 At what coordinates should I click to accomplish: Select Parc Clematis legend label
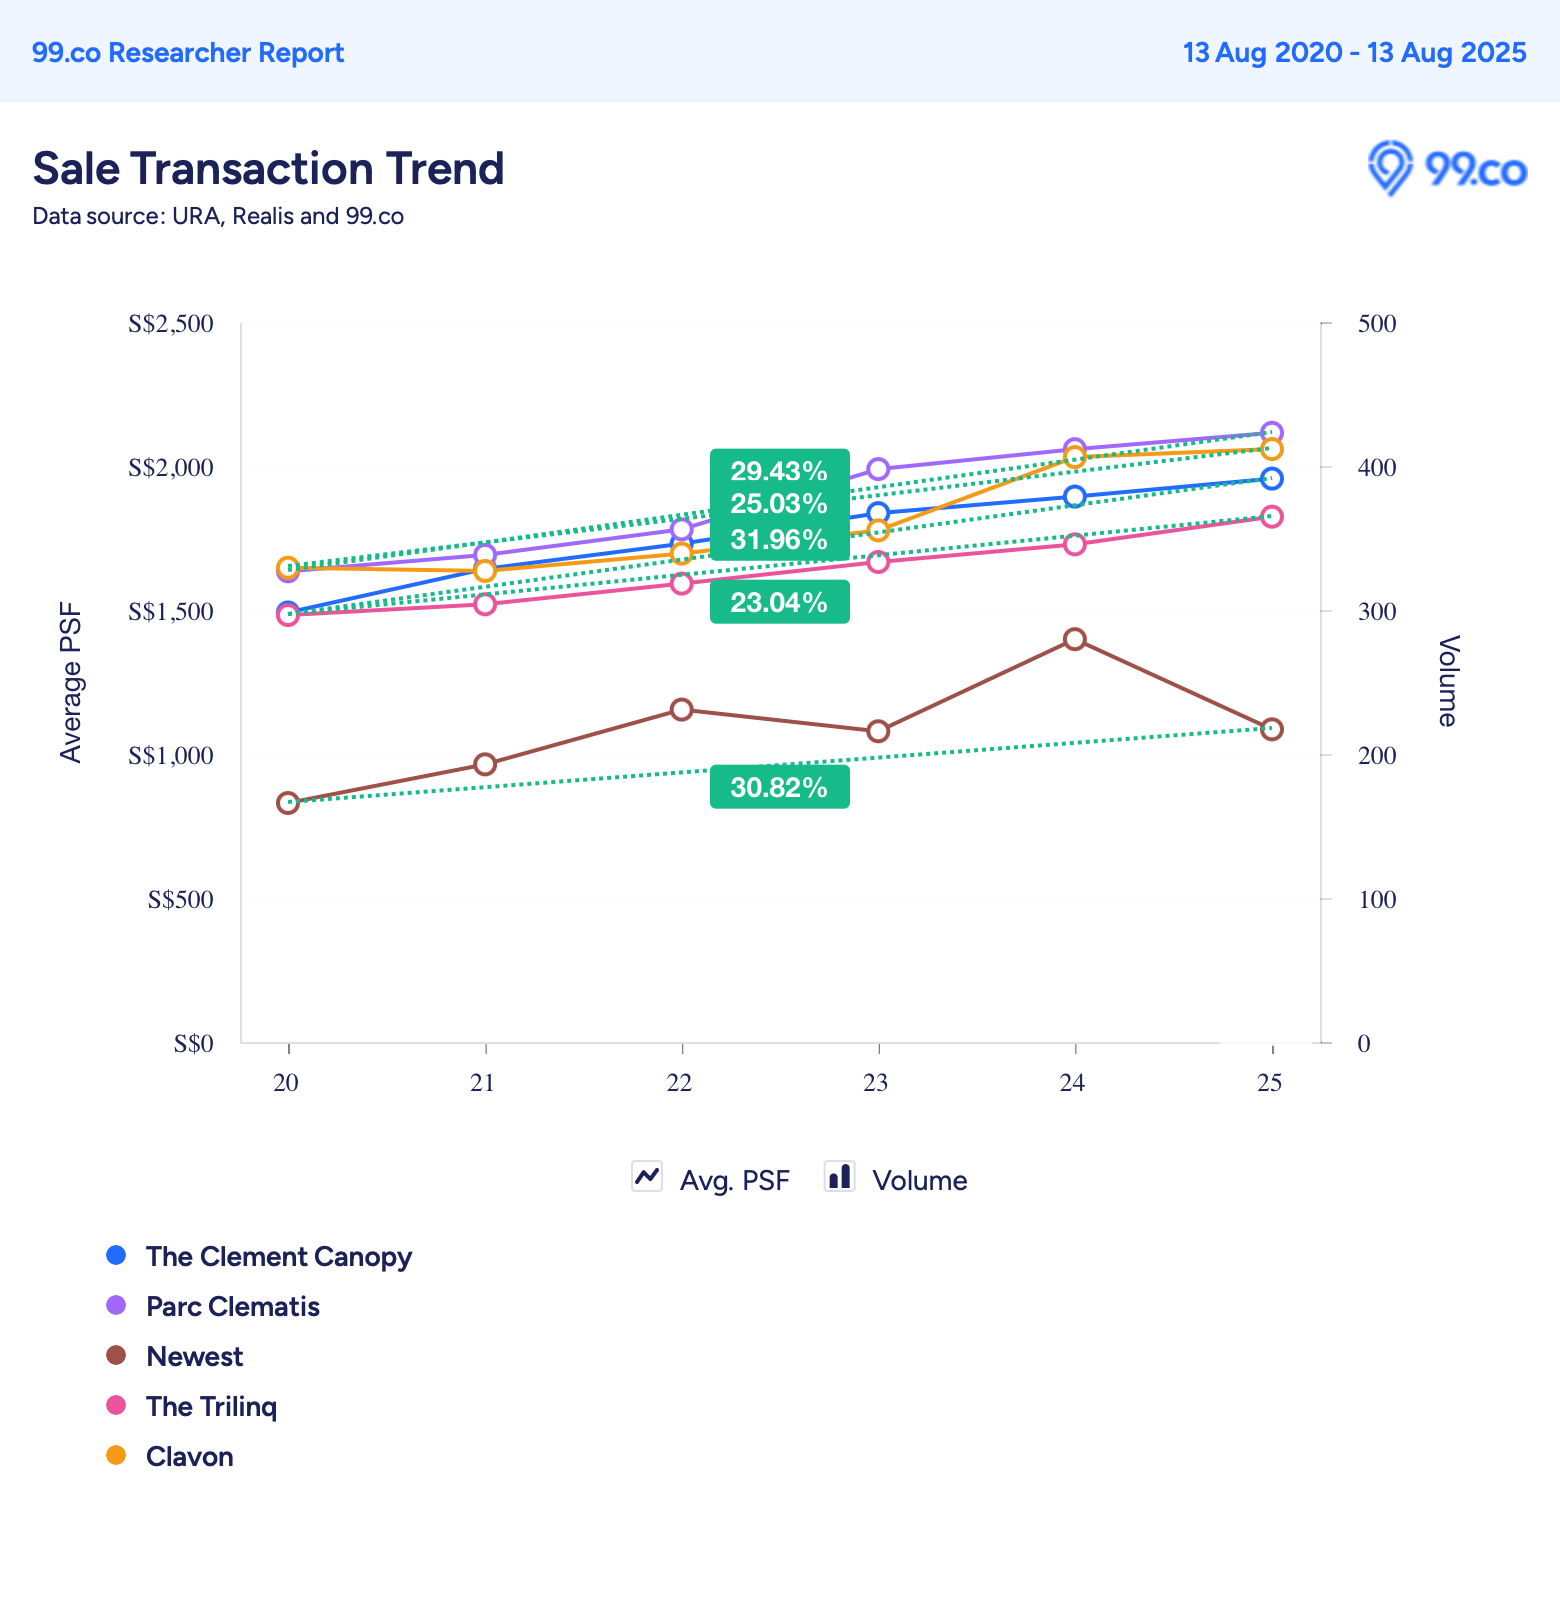[x=233, y=1307]
